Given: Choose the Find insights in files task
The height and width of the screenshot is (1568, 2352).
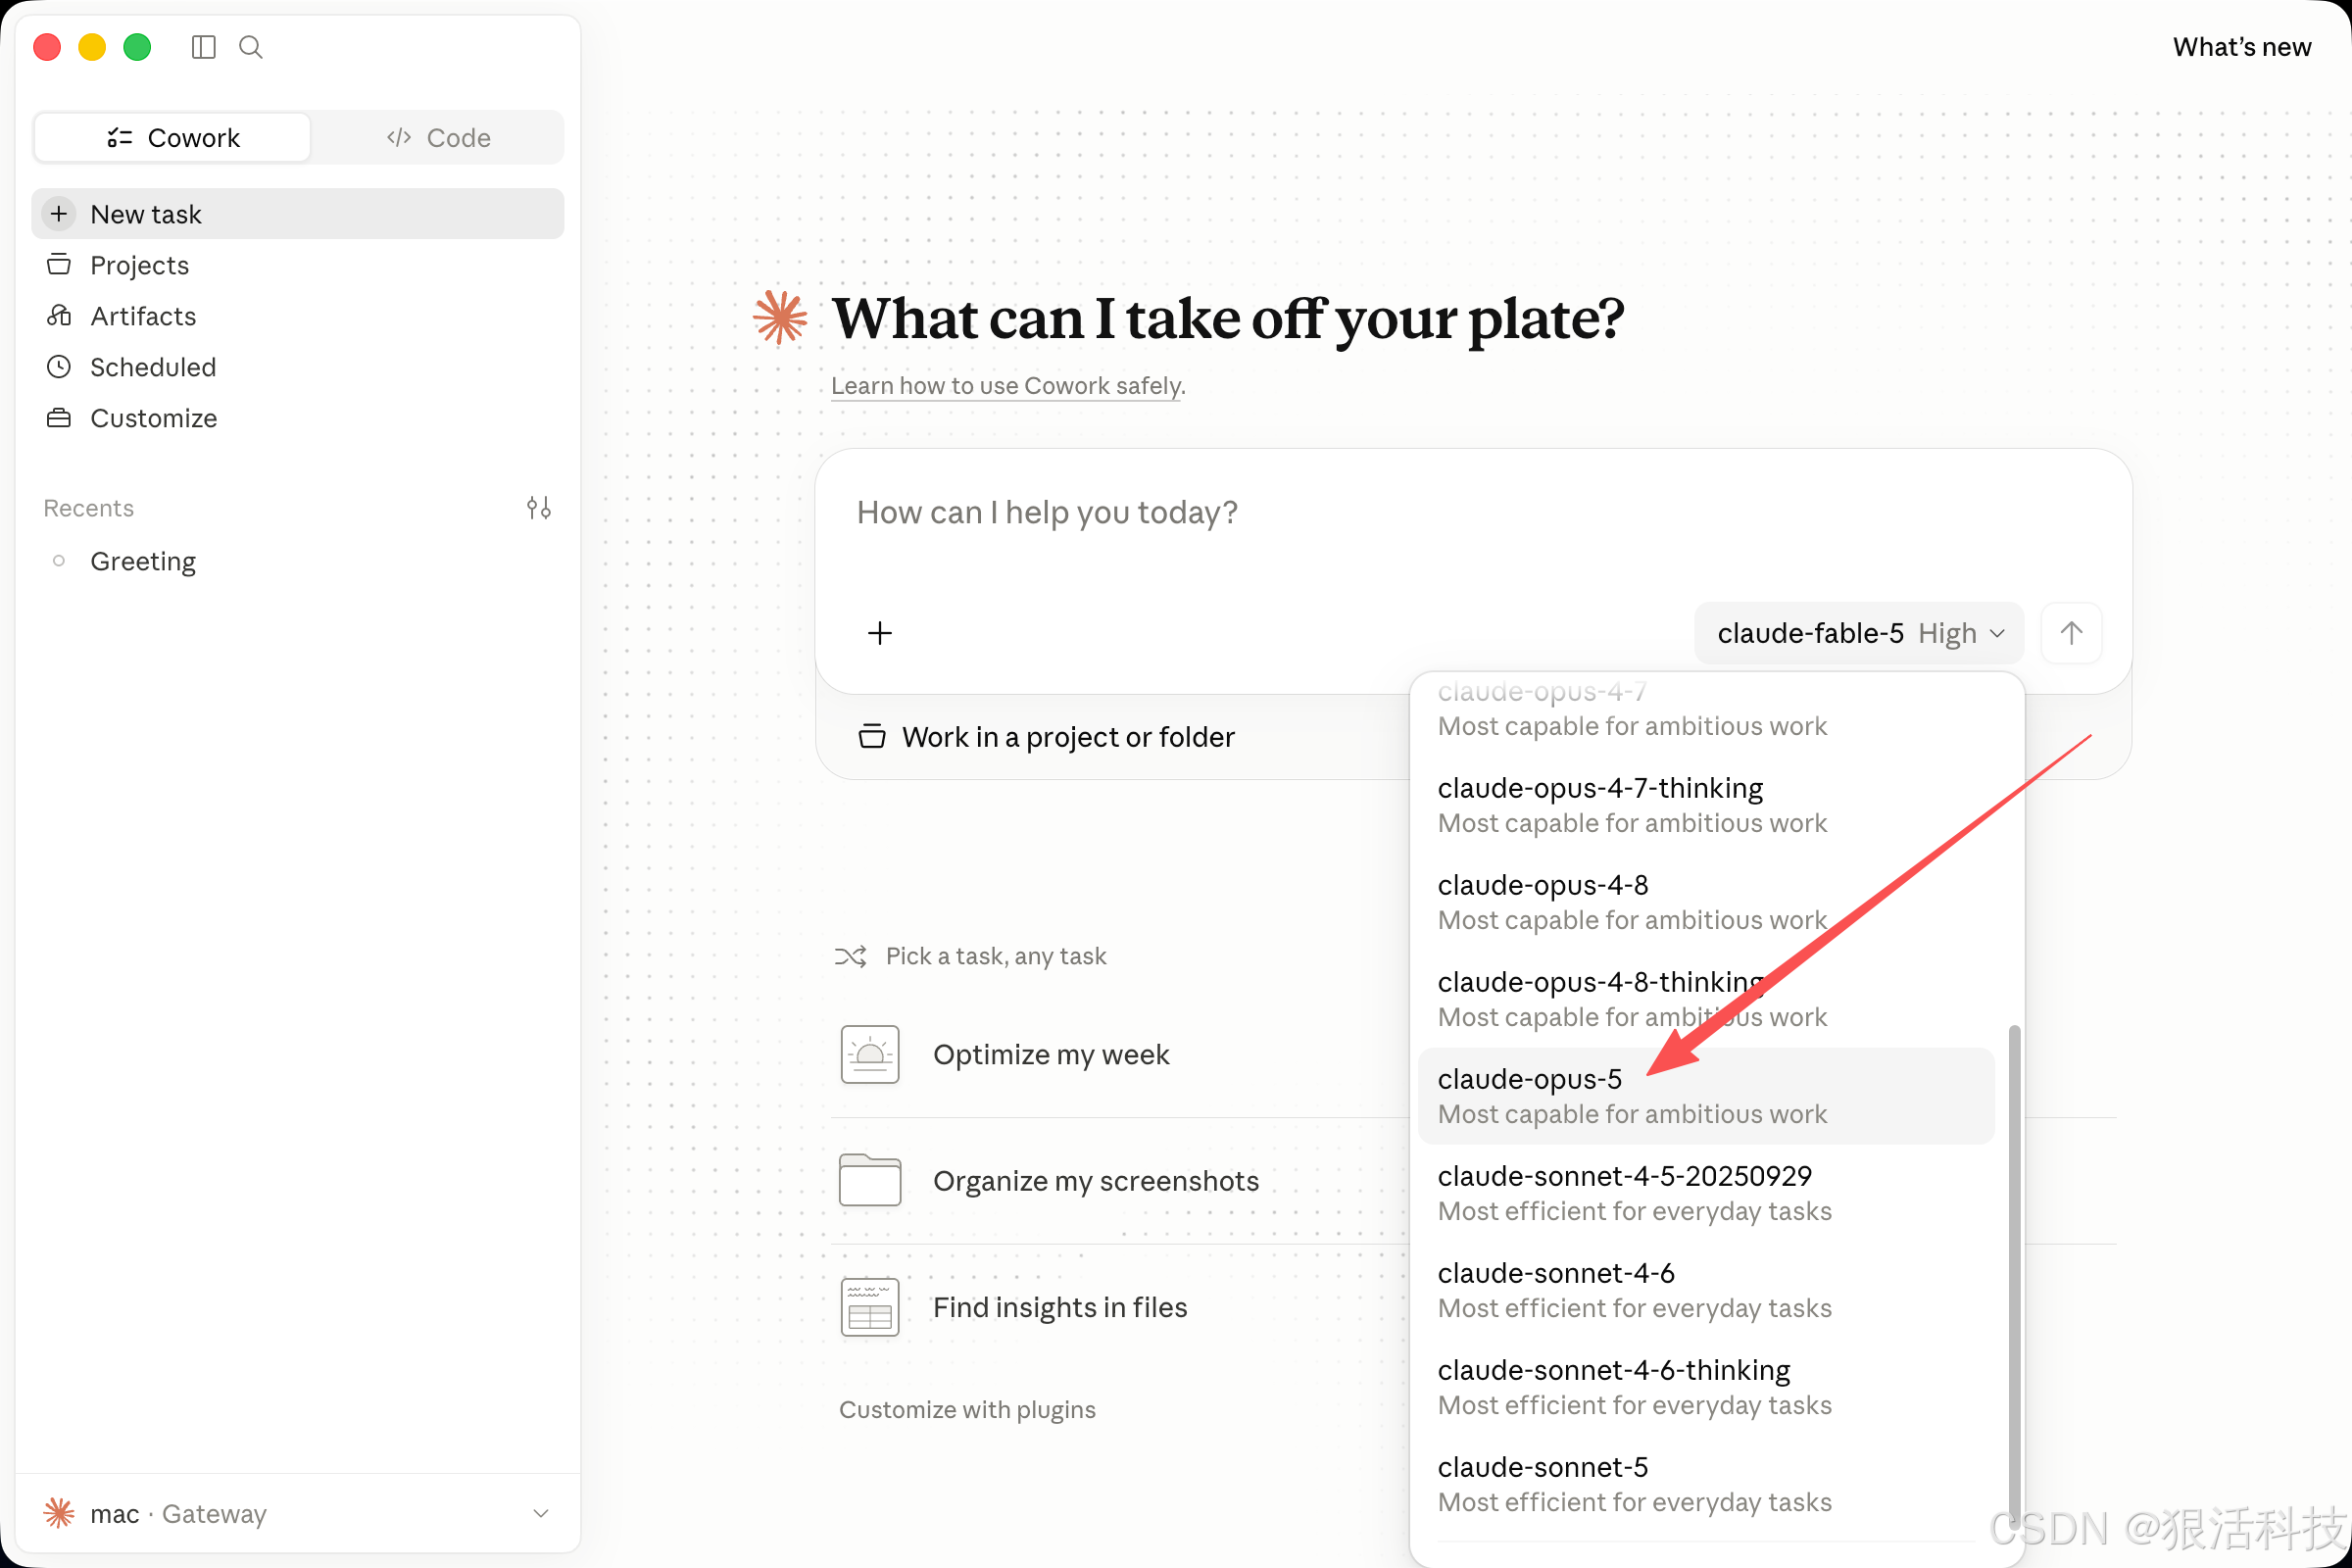Looking at the screenshot, I should pos(1060,1307).
